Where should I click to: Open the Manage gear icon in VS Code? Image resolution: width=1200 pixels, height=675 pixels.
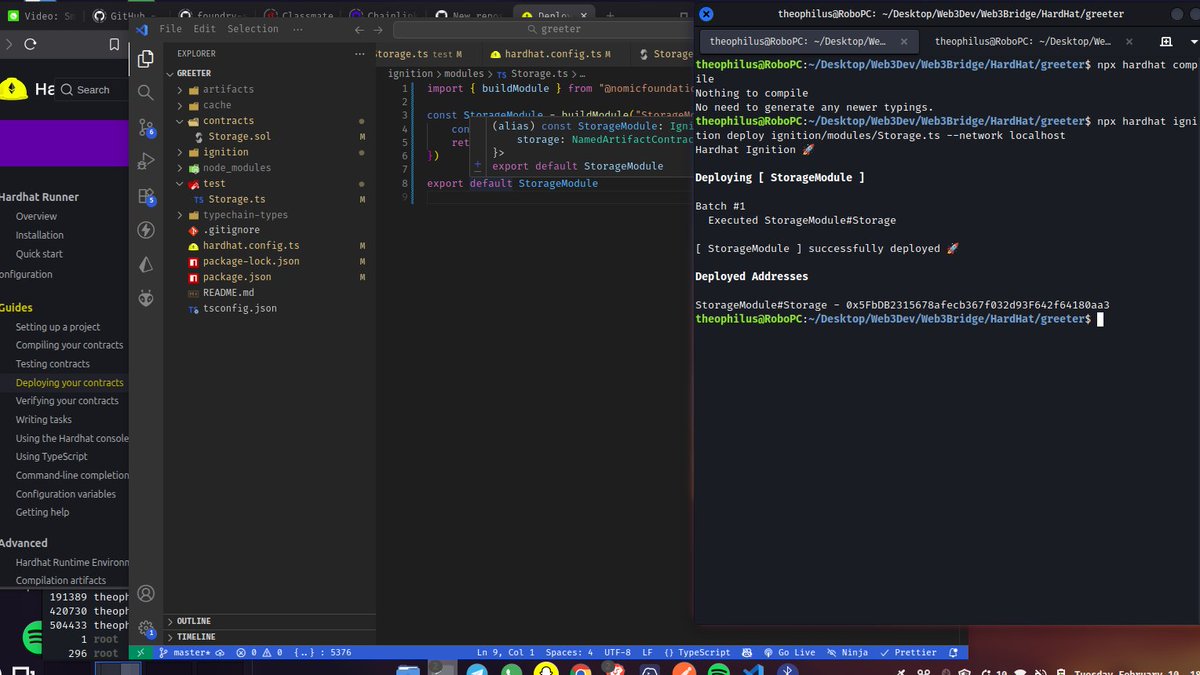pos(146,628)
